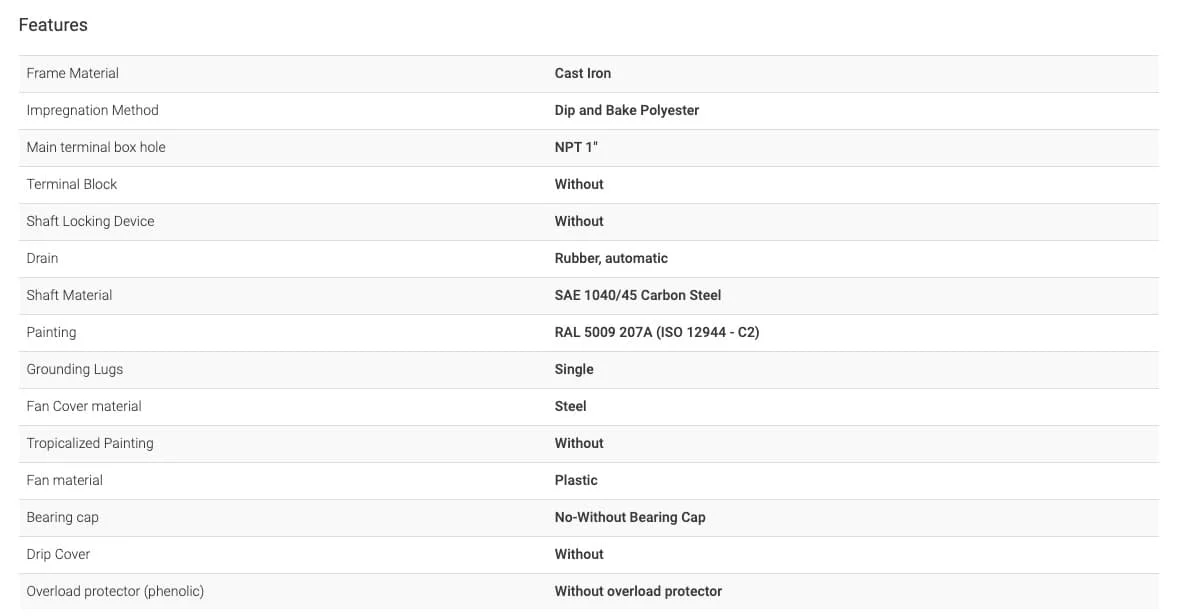Click the Single grounding lugs value
The height and width of the screenshot is (616, 1182).
[574, 369]
